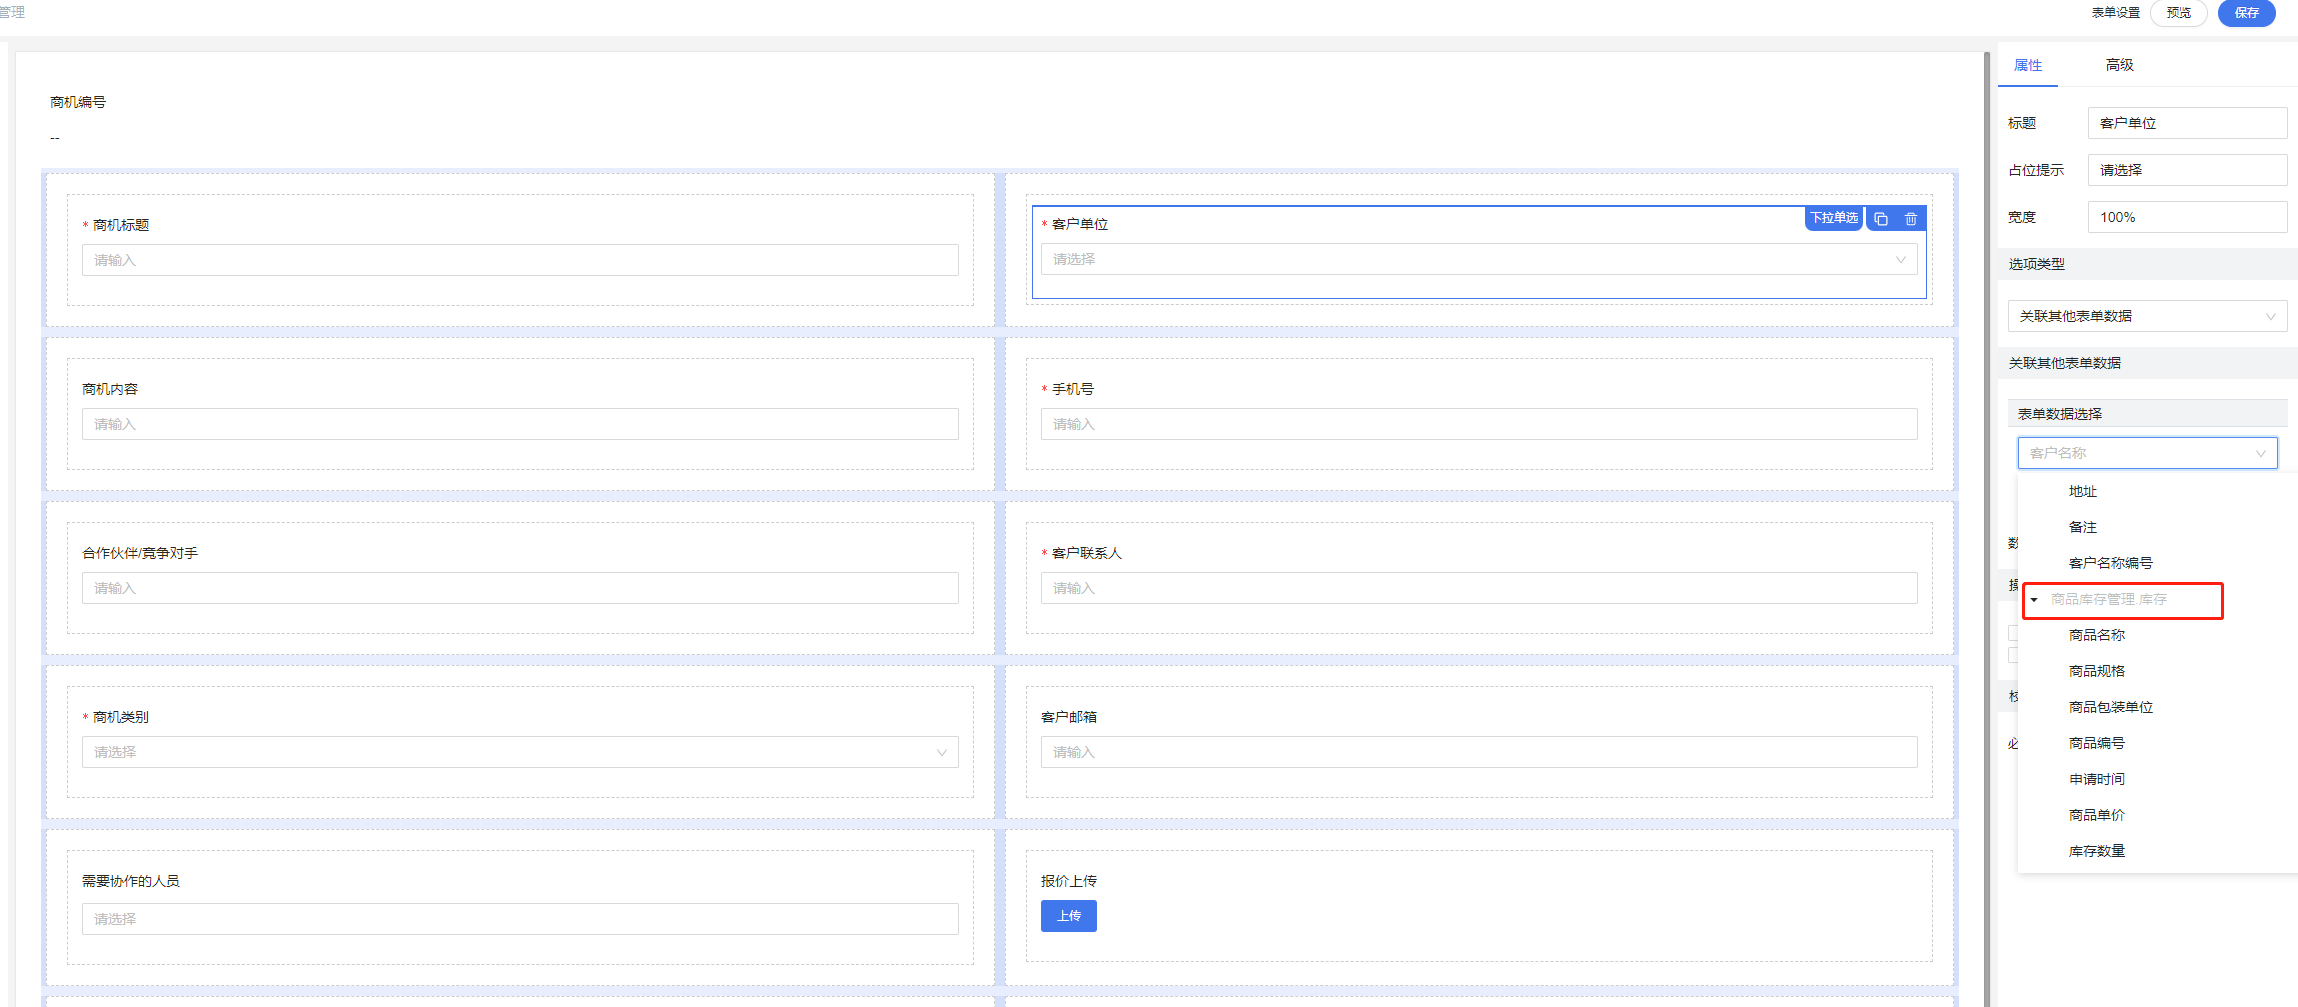Select 商品规格 option
2298x1007 pixels.
click(2097, 672)
